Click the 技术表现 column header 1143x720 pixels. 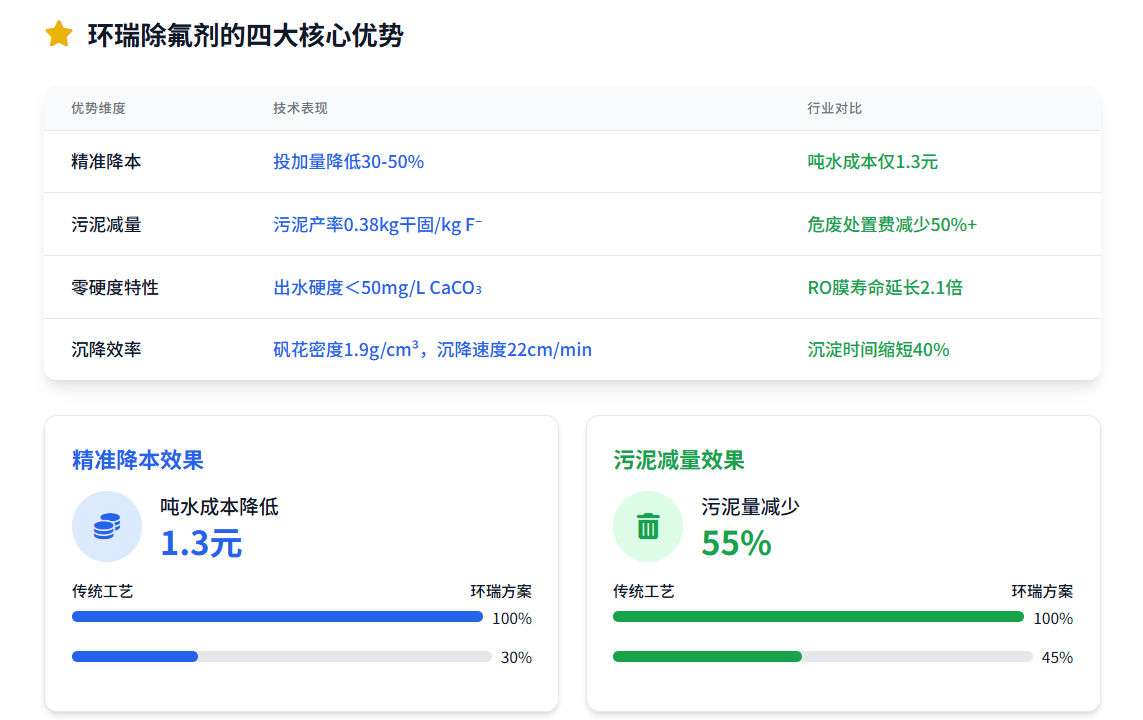point(300,108)
